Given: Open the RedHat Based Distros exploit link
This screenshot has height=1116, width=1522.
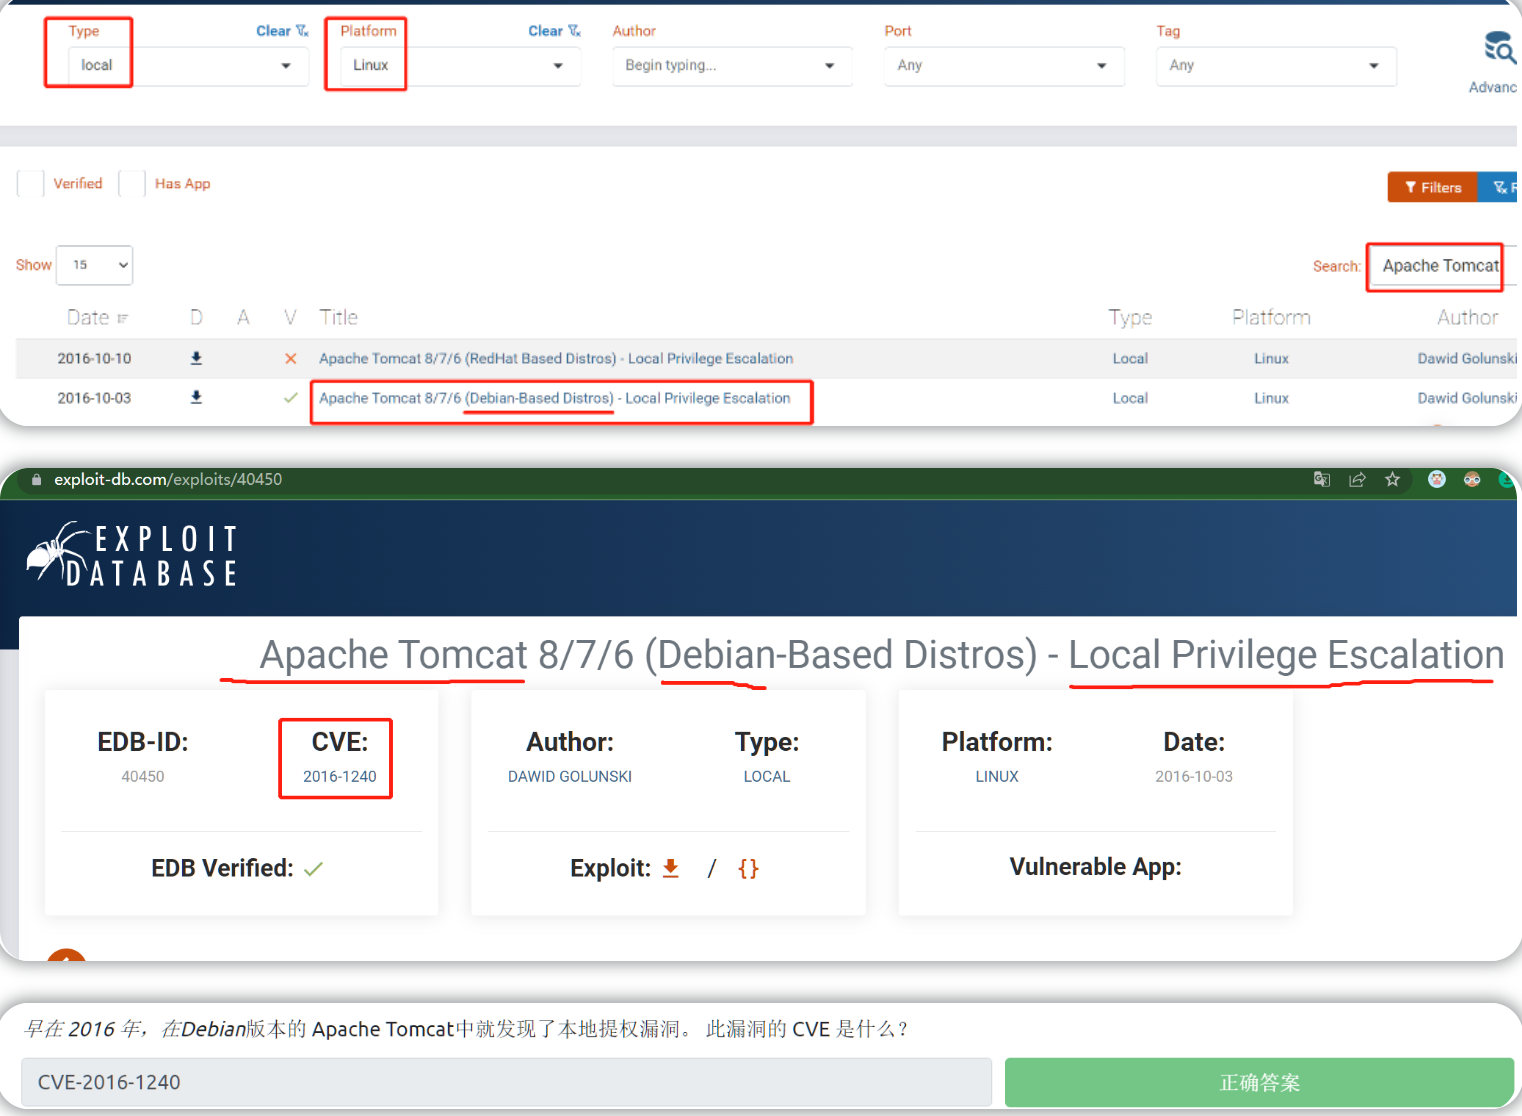Looking at the screenshot, I should (x=556, y=358).
